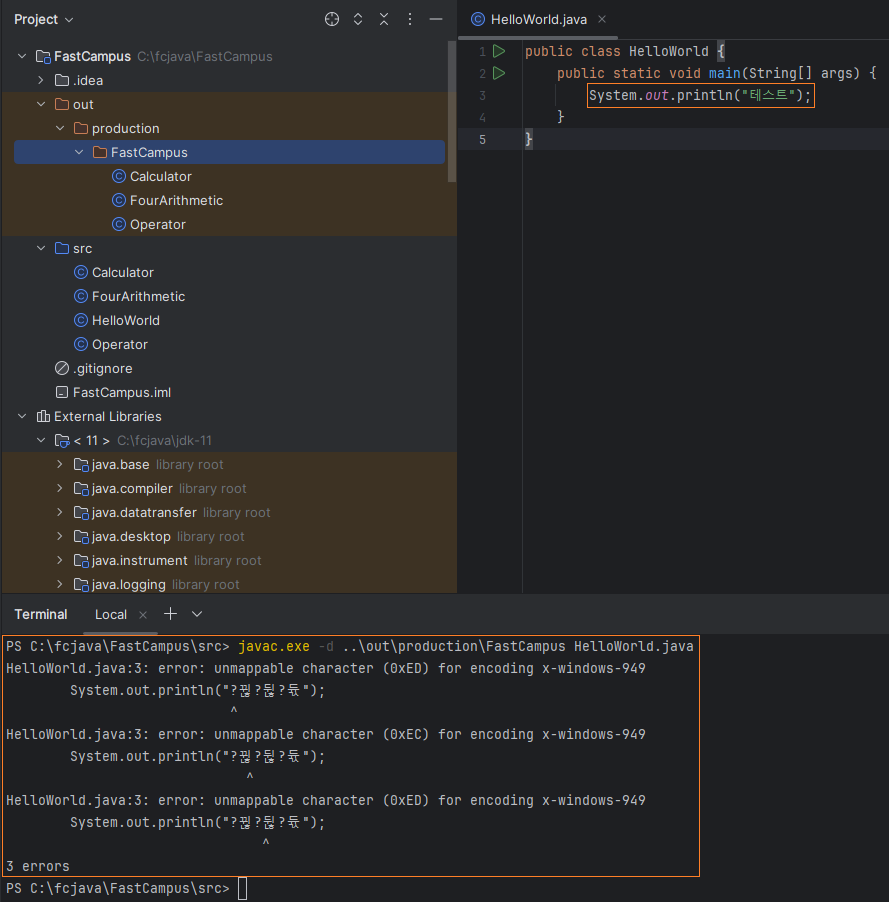Collapse the out folder
Screen dimensions: 889x902
41,104
